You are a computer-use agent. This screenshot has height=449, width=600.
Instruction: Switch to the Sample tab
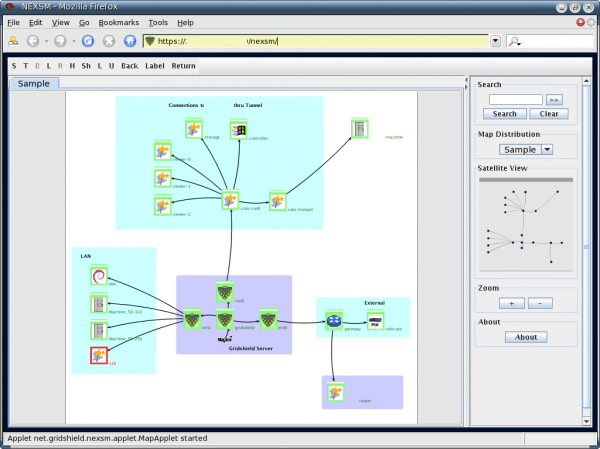point(33,84)
